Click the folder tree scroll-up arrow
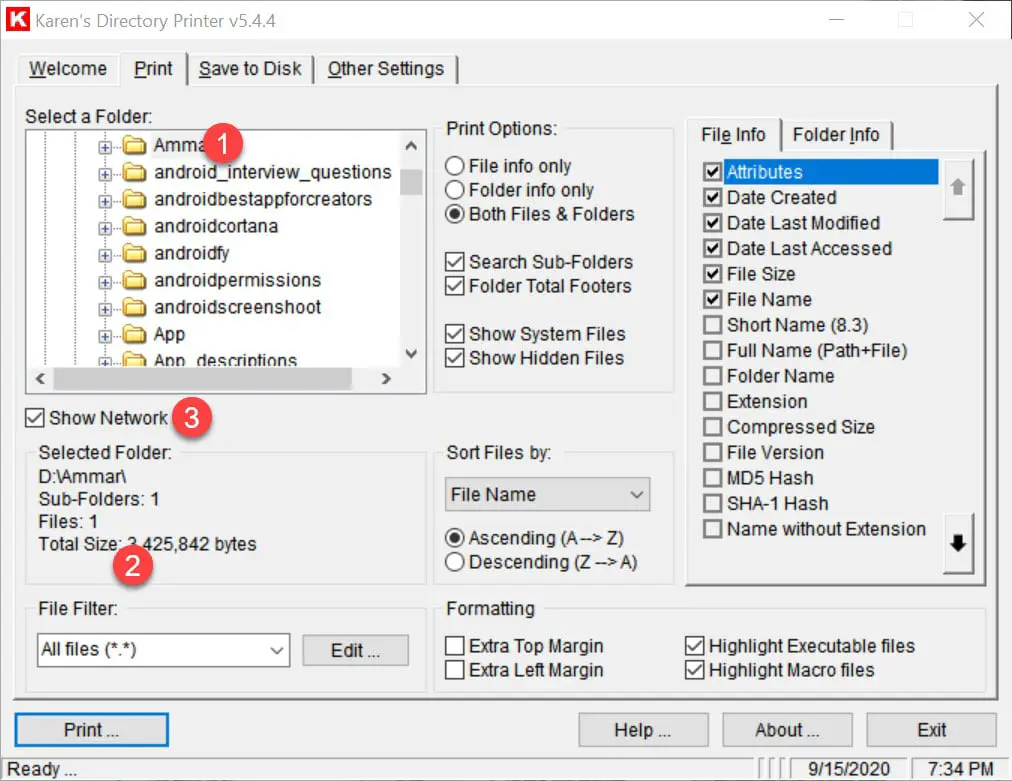This screenshot has width=1012, height=781. click(411, 146)
